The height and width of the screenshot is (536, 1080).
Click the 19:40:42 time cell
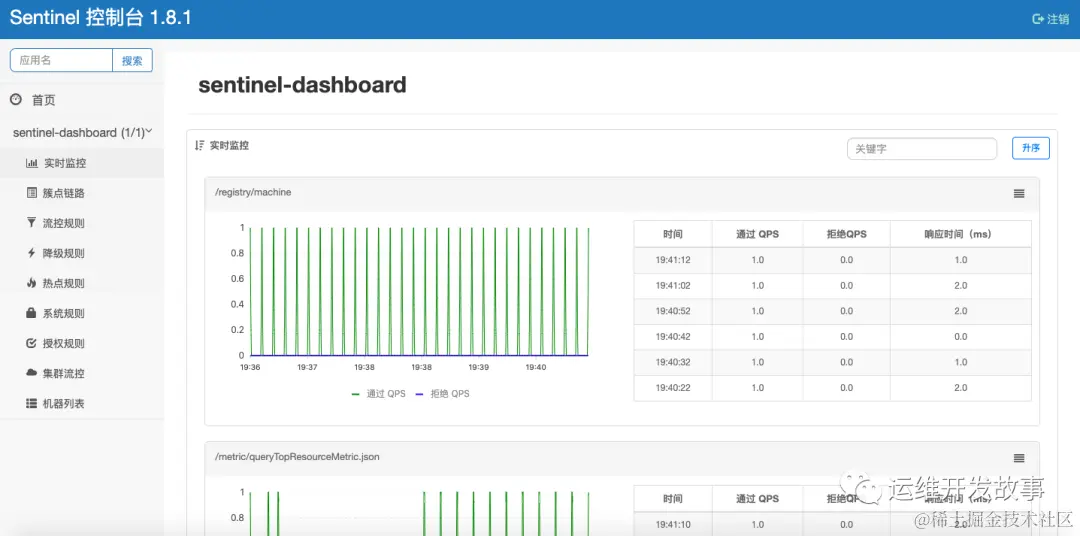[x=673, y=336]
